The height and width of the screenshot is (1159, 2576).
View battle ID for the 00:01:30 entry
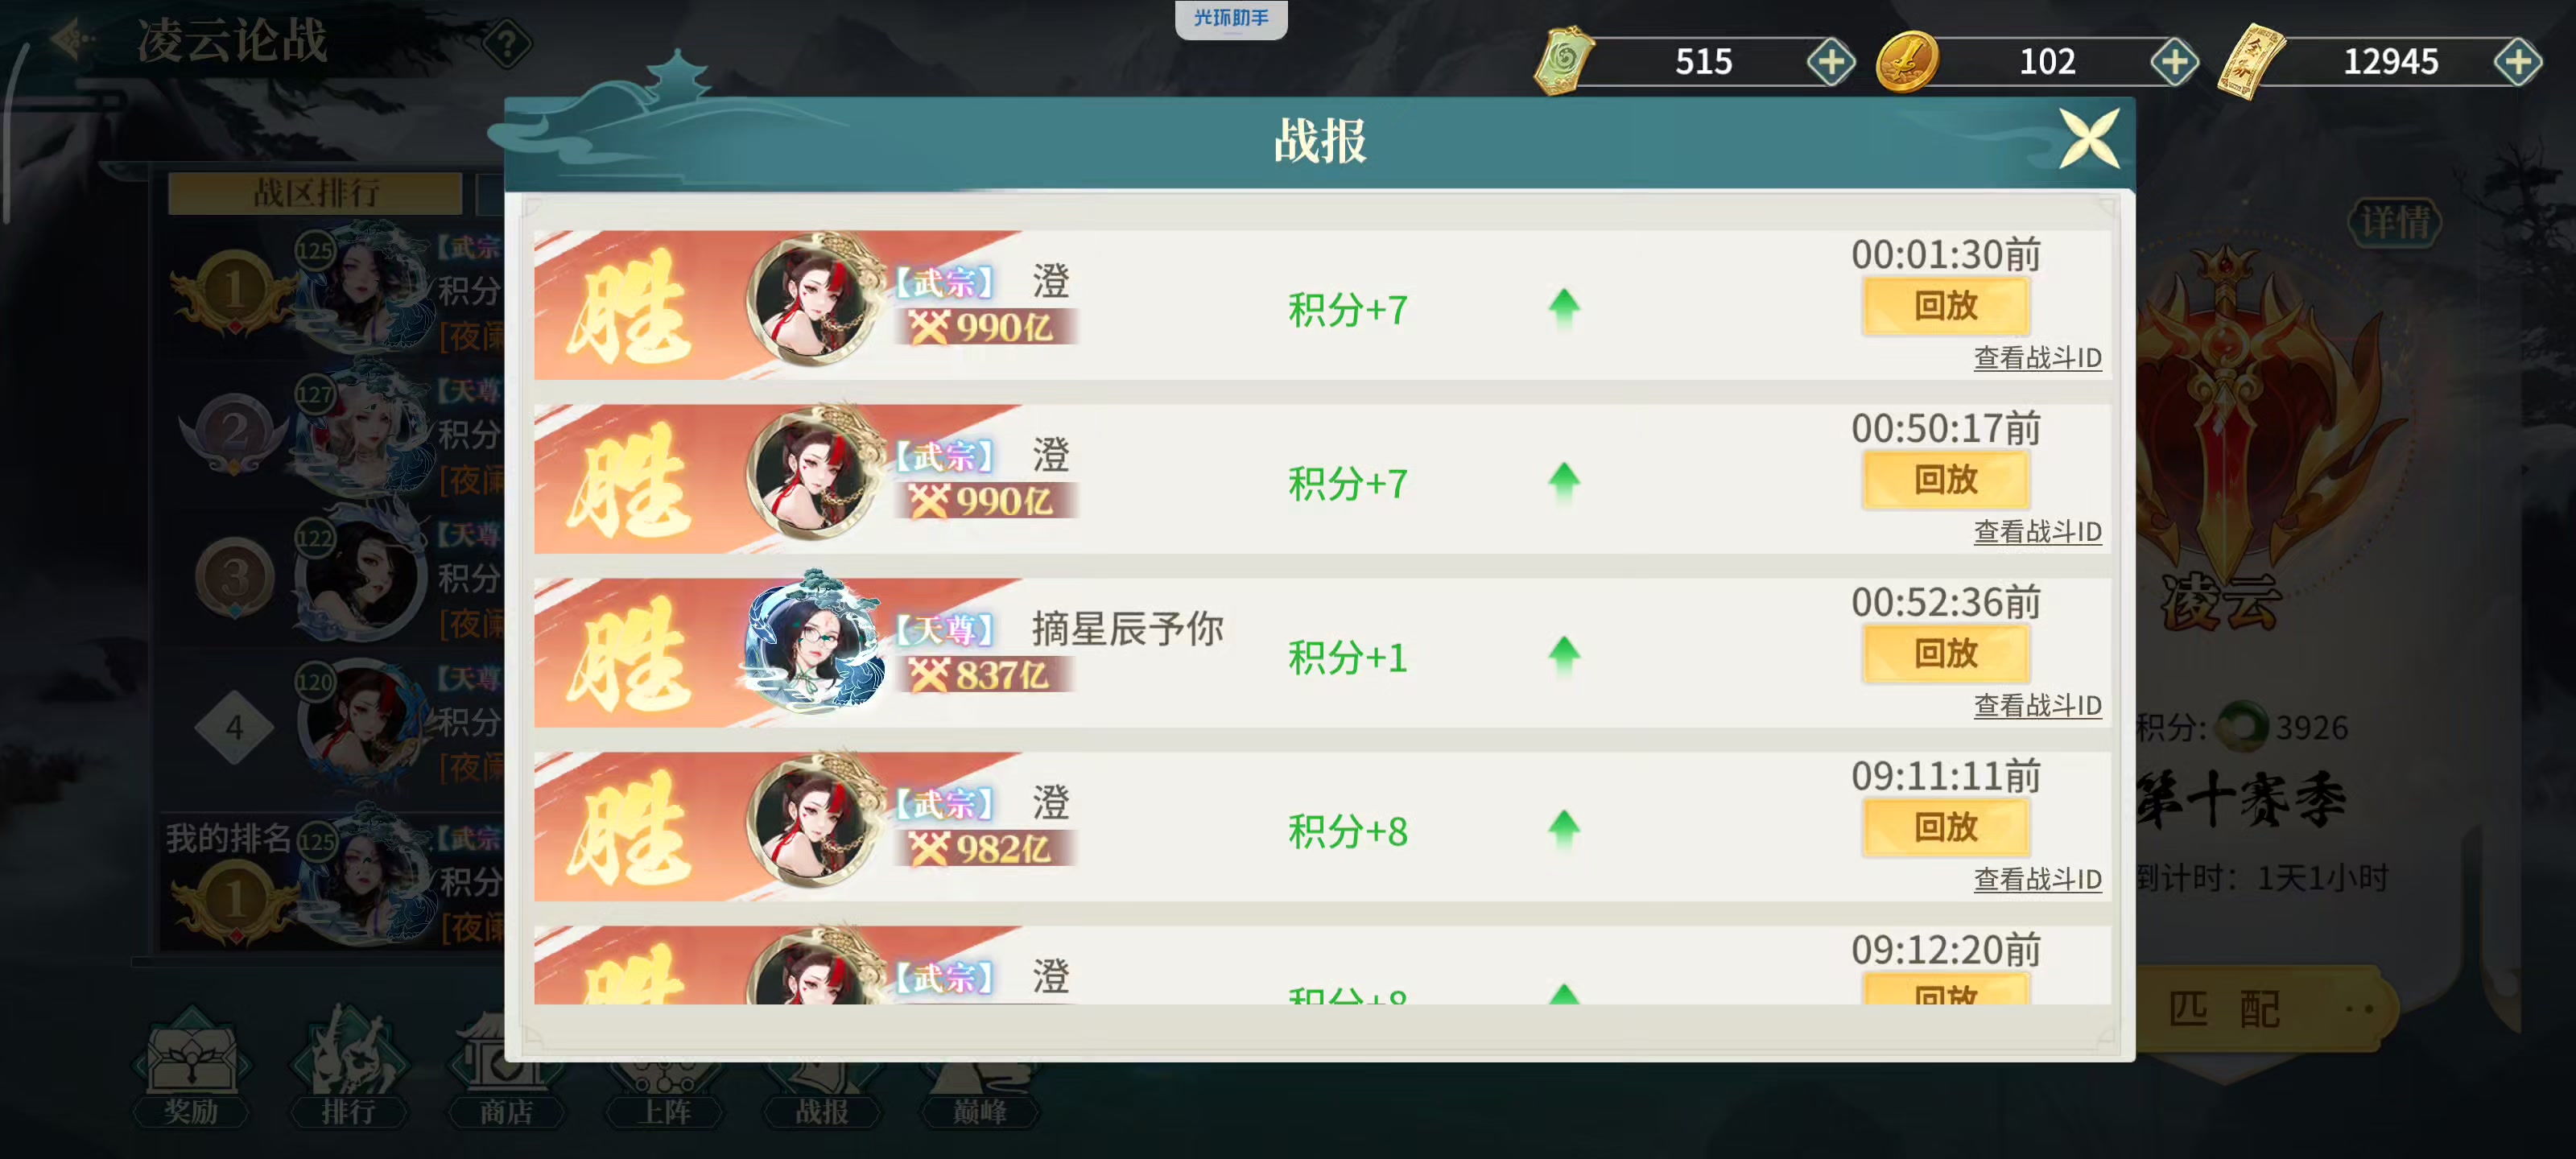tap(2037, 358)
